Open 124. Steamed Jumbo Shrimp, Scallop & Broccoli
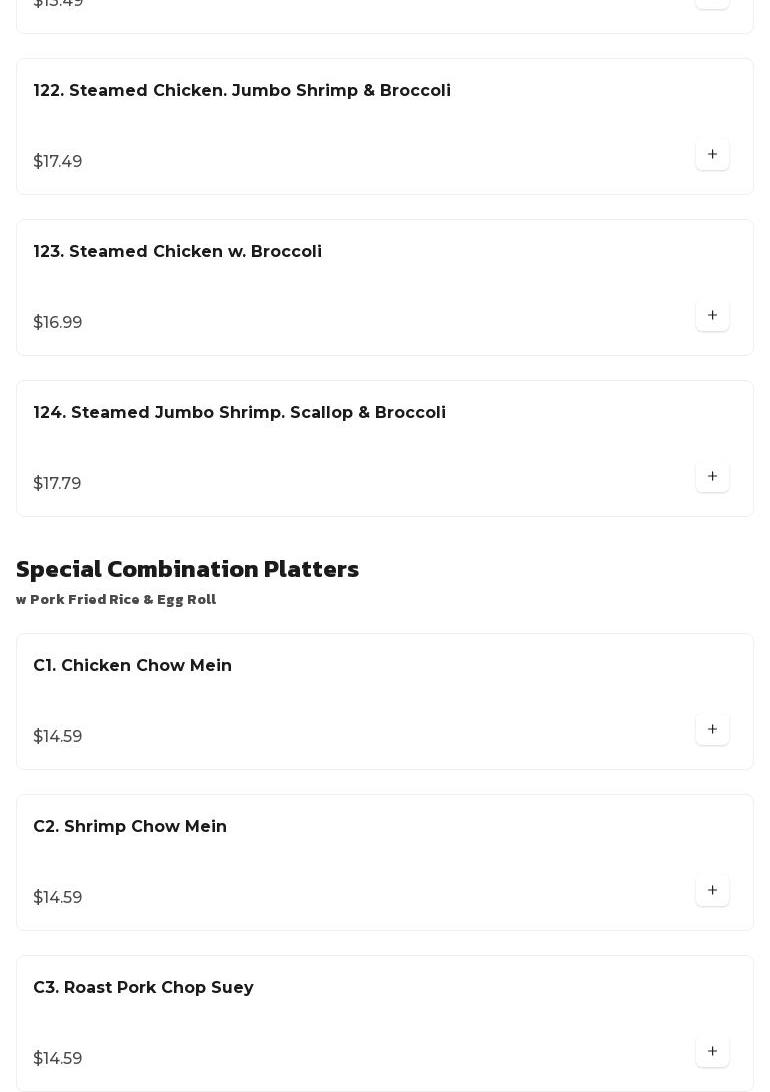The width and height of the screenshot is (770, 1092). click(x=240, y=413)
